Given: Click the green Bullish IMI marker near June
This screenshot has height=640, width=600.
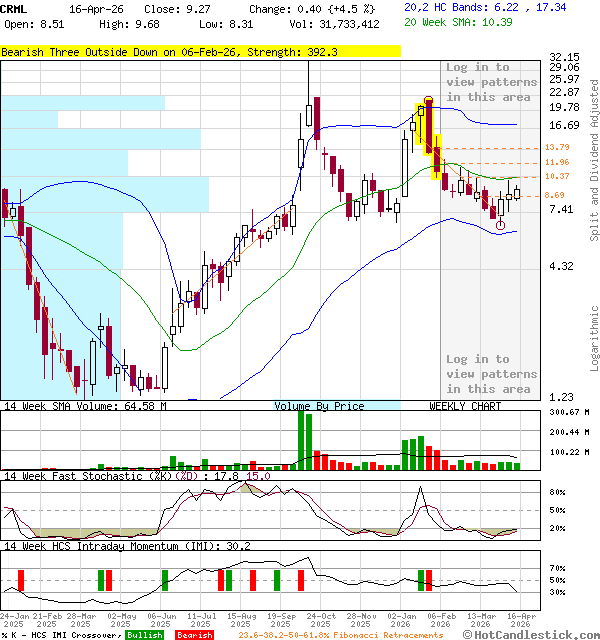Looking at the screenshot, I should 164,580.
